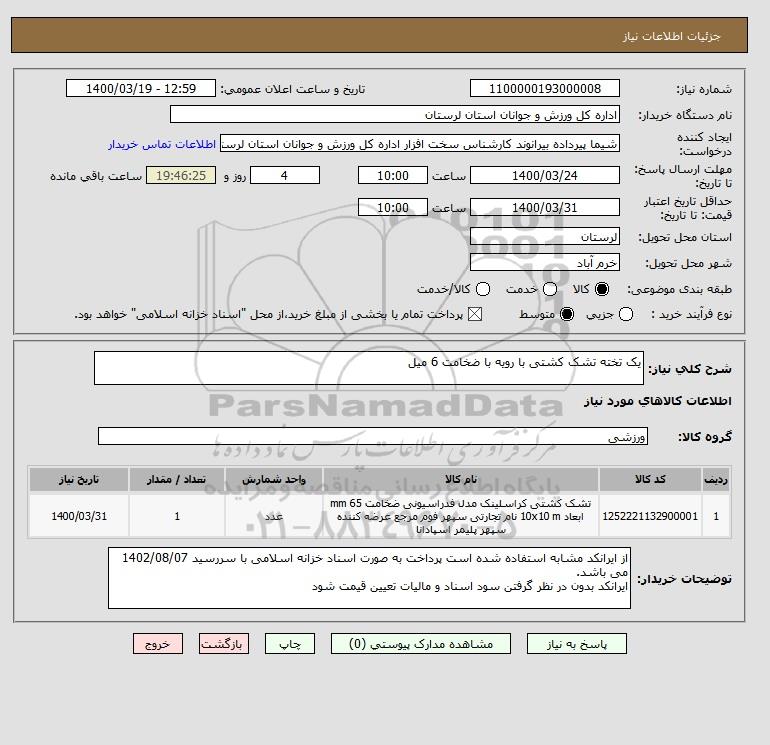Click the اطلاعات کالاهای مورد نیاز heading
Screen dimensions: 770x745
pos(658,401)
